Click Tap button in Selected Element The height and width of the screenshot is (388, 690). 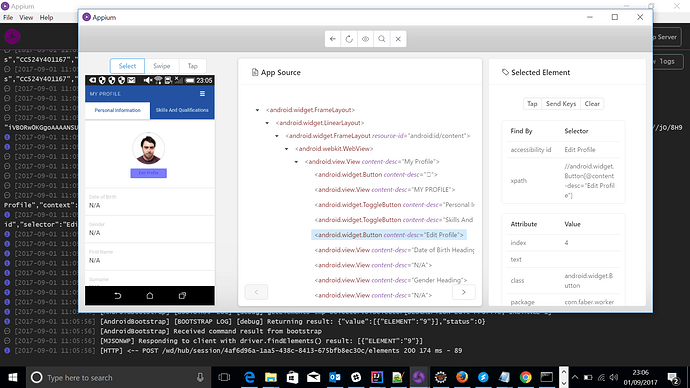point(532,104)
